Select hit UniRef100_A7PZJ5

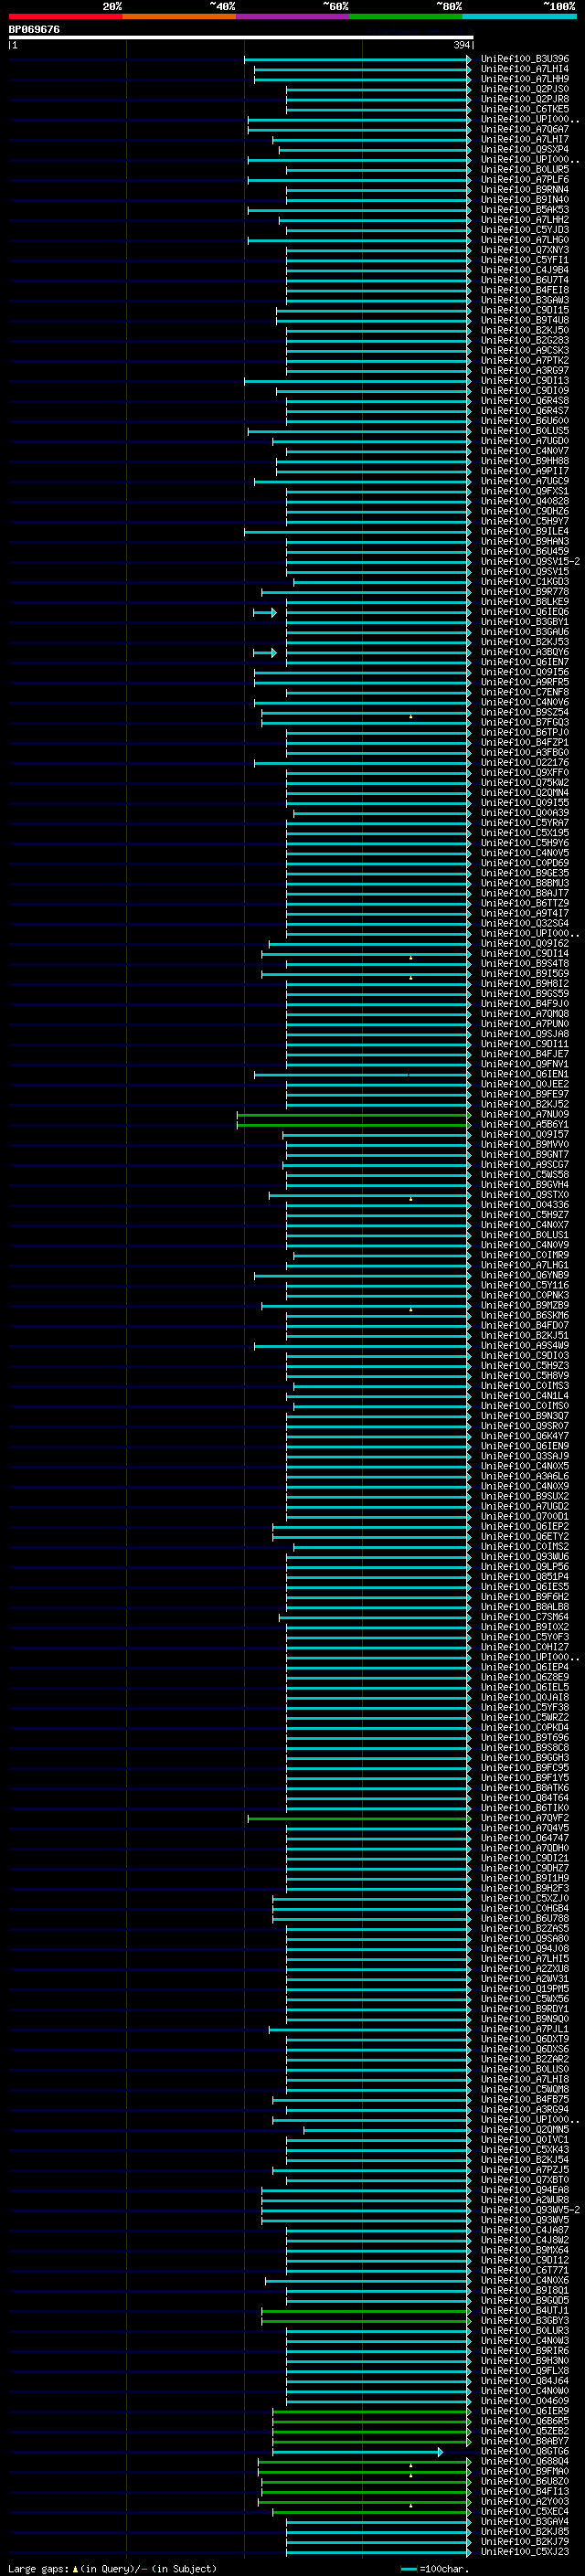[x=524, y=2170]
